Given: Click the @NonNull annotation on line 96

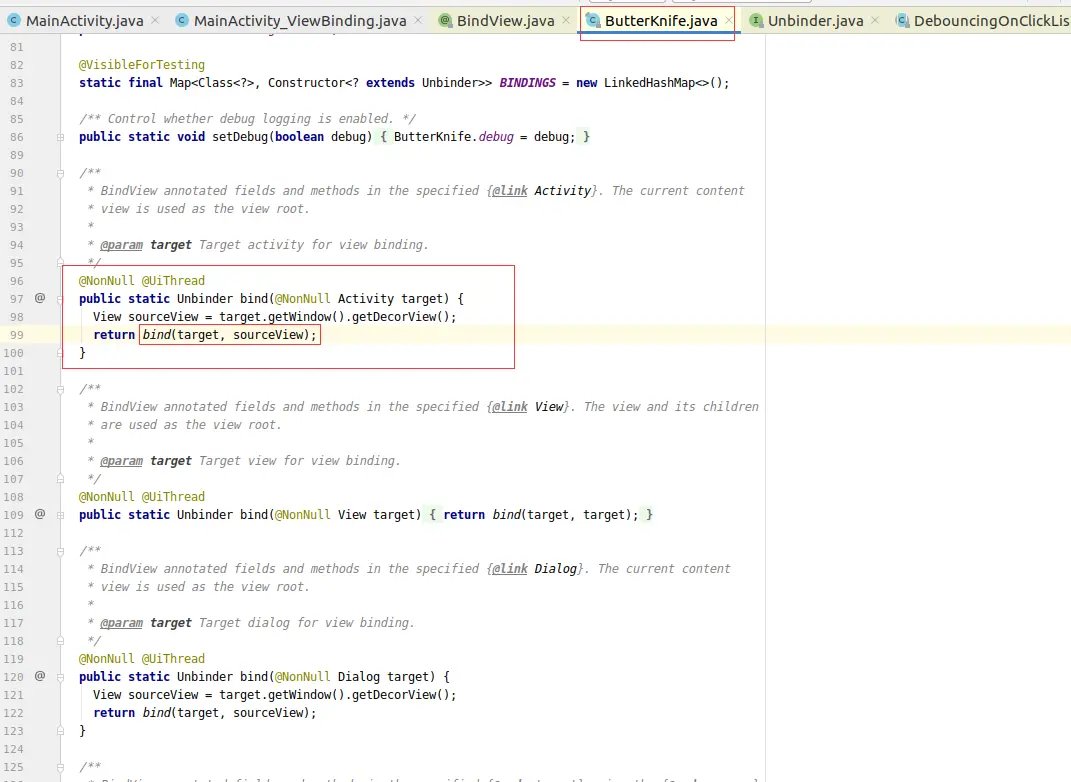Looking at the screenshot, I should pos(107,280).
